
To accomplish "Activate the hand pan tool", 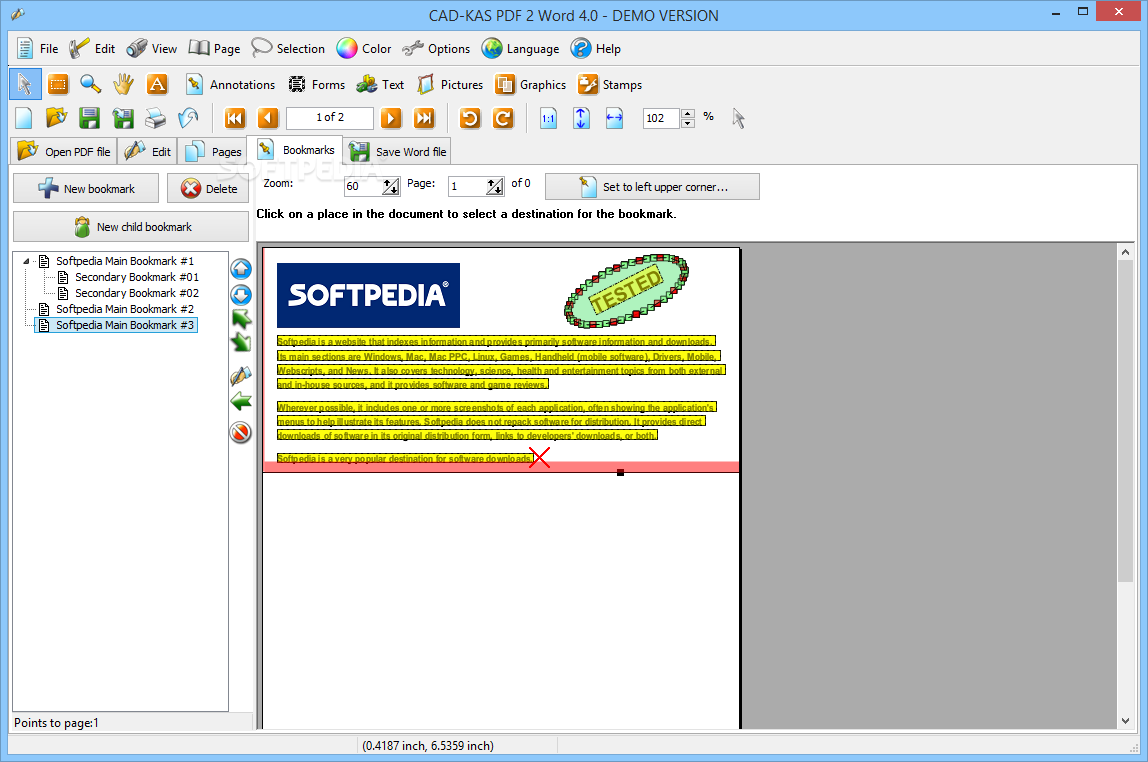I will 124,85.
